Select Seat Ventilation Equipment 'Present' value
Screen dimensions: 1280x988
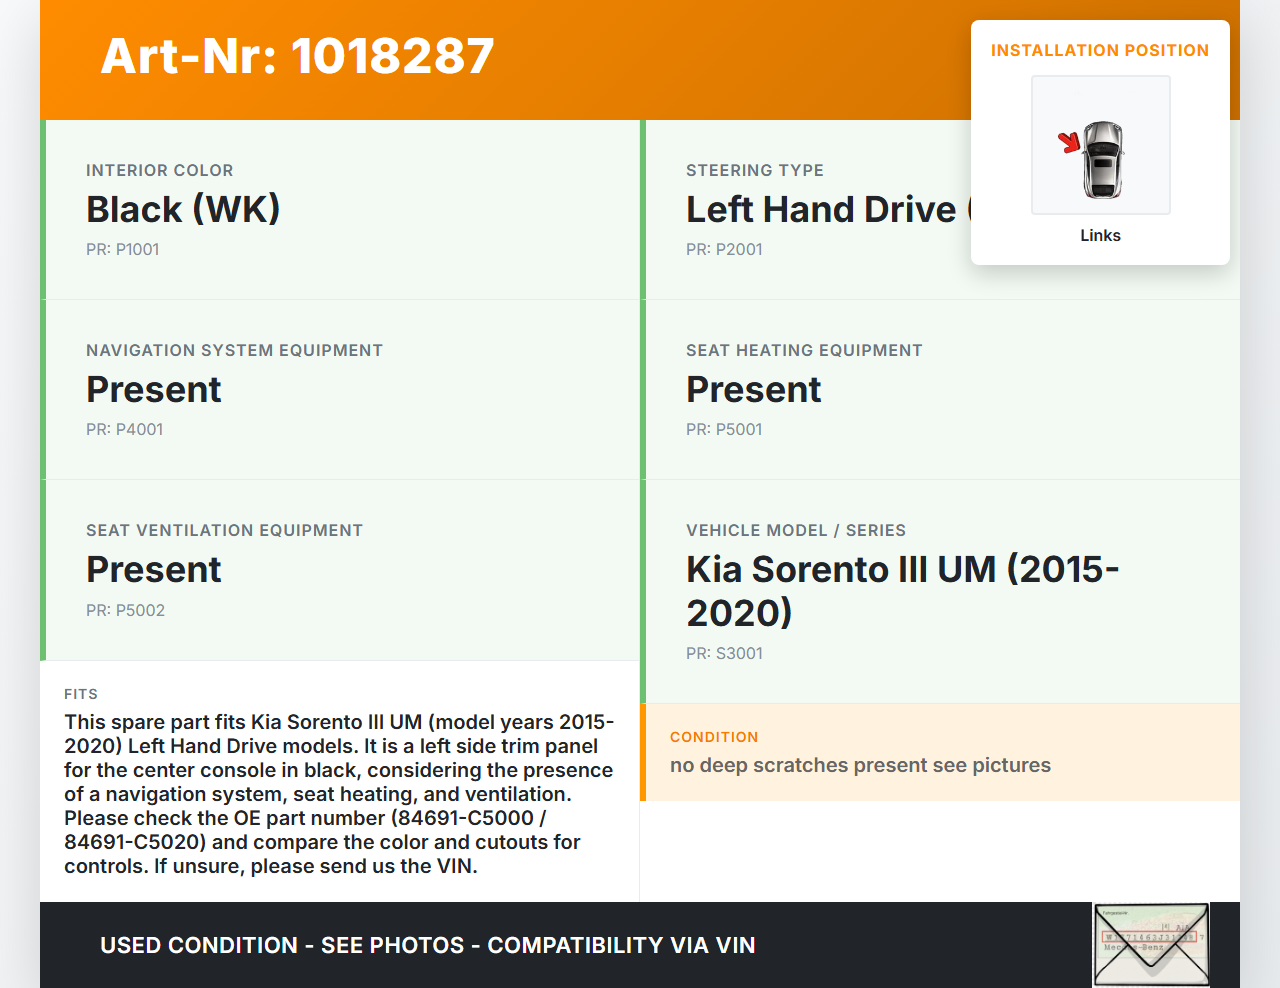pos(154,569)
